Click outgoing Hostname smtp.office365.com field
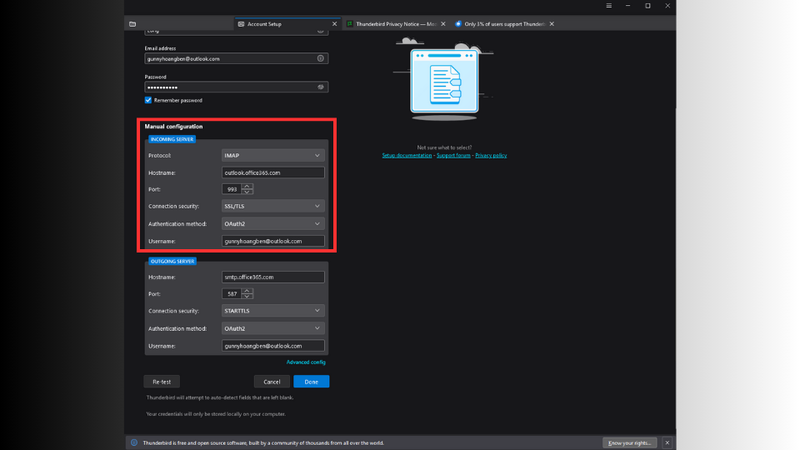 click(273, 277)
